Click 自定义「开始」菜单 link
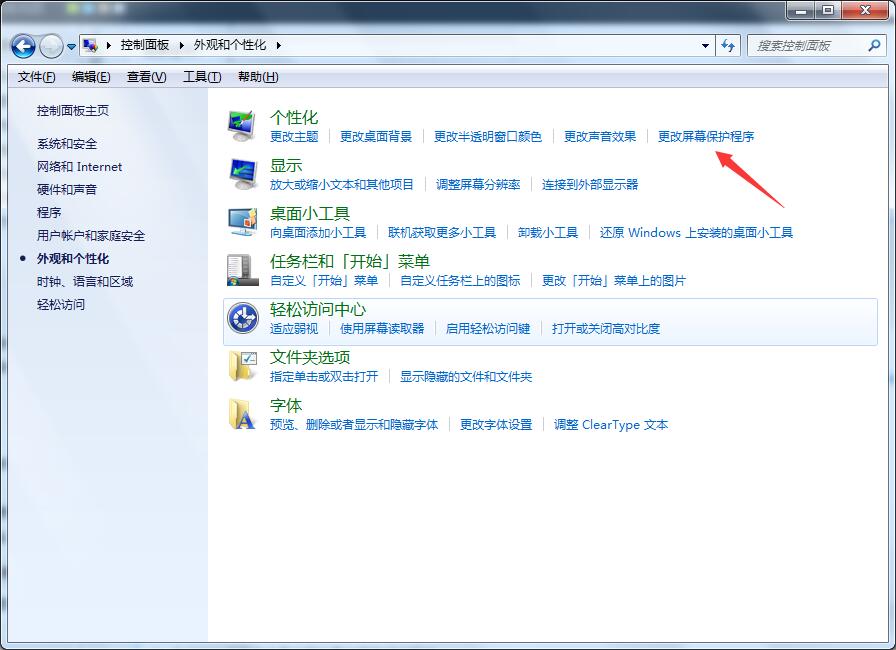The width and height of the screenshot is (896, 650). 324,280
